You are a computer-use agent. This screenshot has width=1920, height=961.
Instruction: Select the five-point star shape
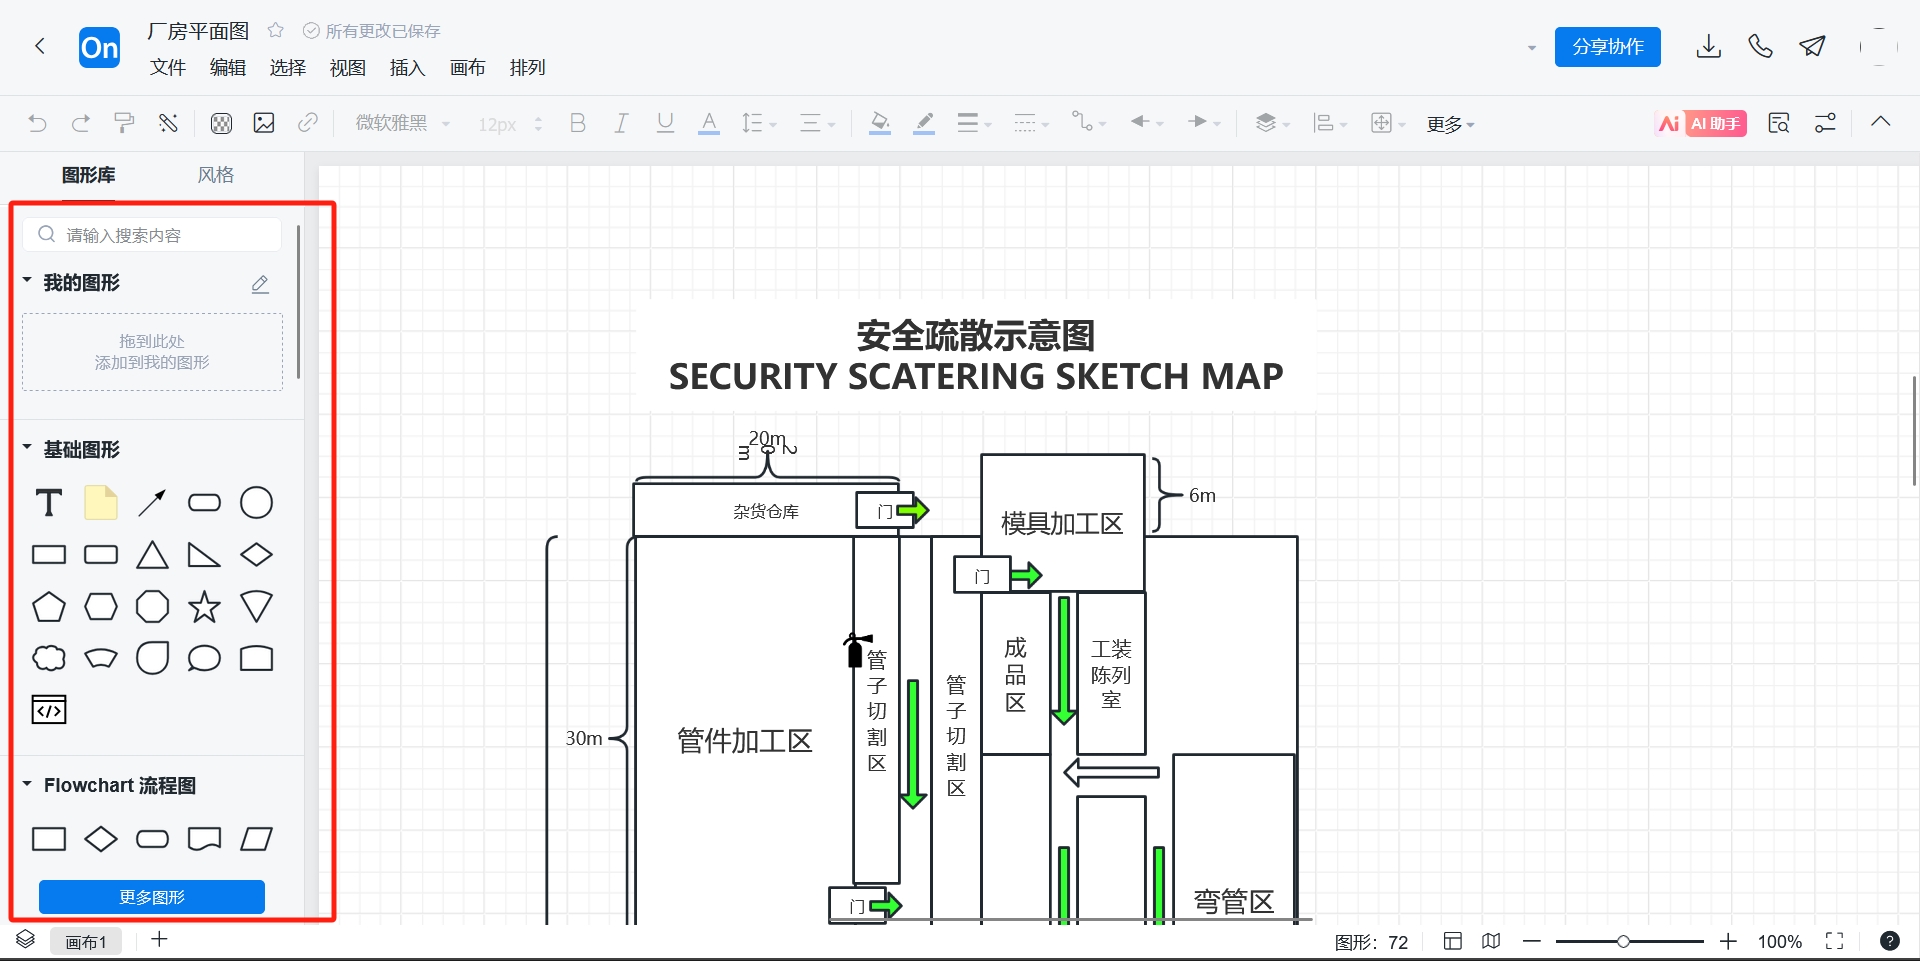point(205,607)
